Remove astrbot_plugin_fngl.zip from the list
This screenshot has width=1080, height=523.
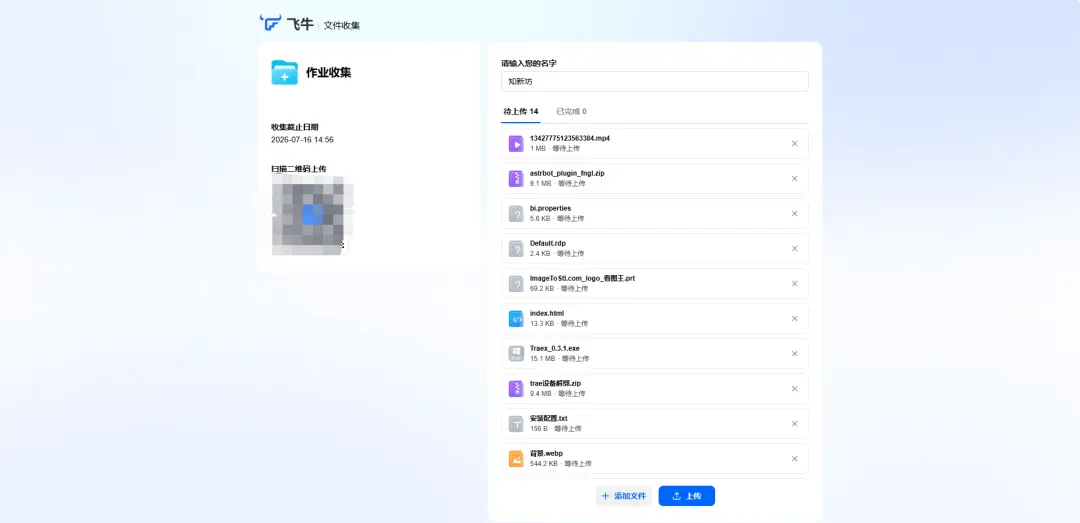click(x=794, y=178)
